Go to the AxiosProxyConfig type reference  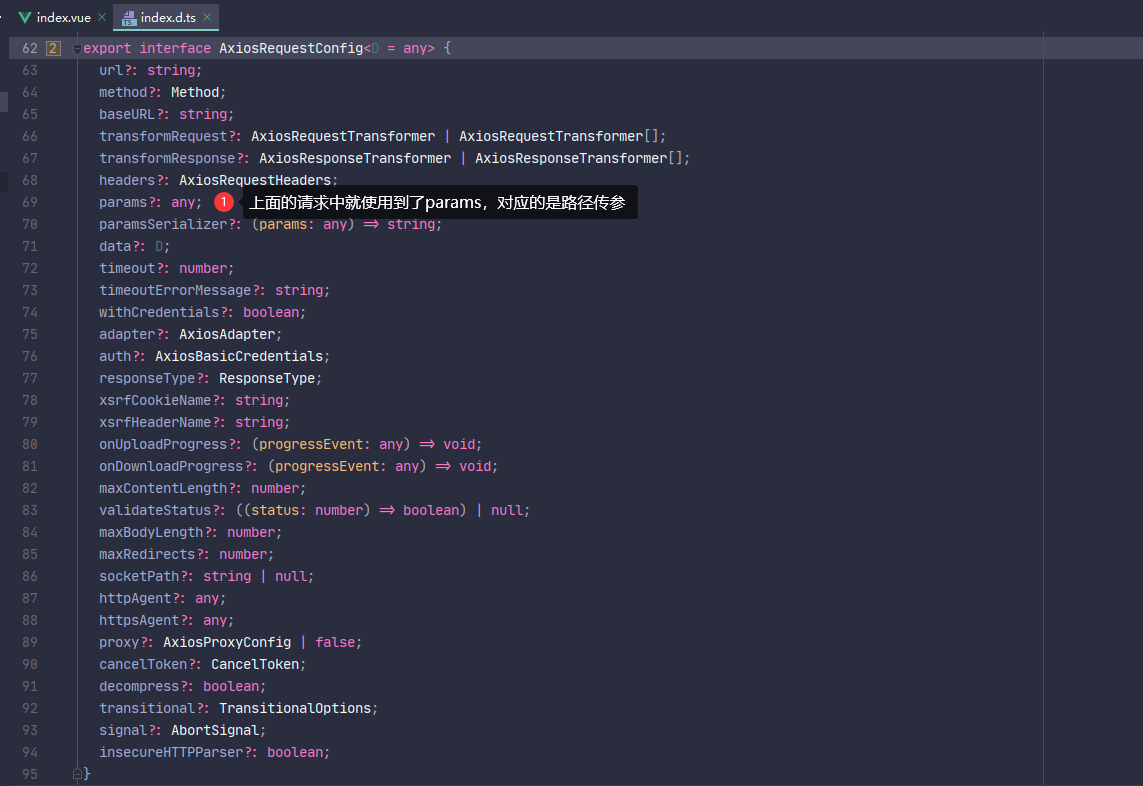pyautogui.click(x=227, y=642)
